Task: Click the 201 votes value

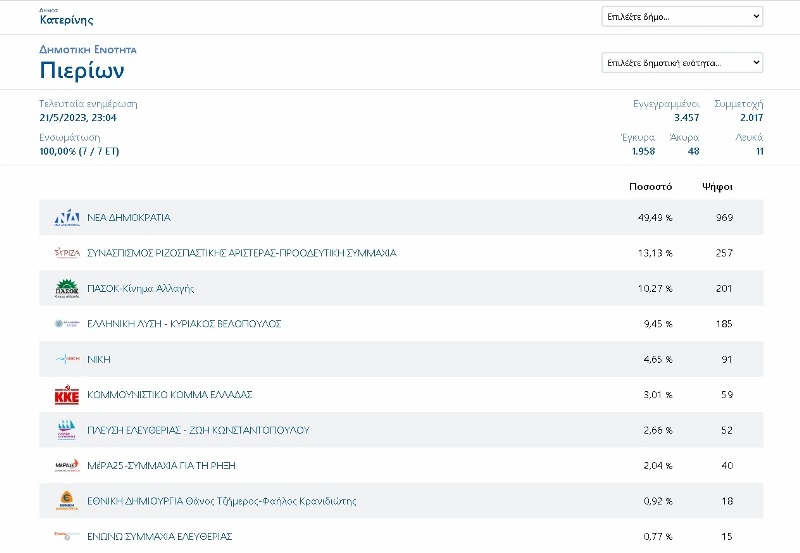Action: pos(724,289)
